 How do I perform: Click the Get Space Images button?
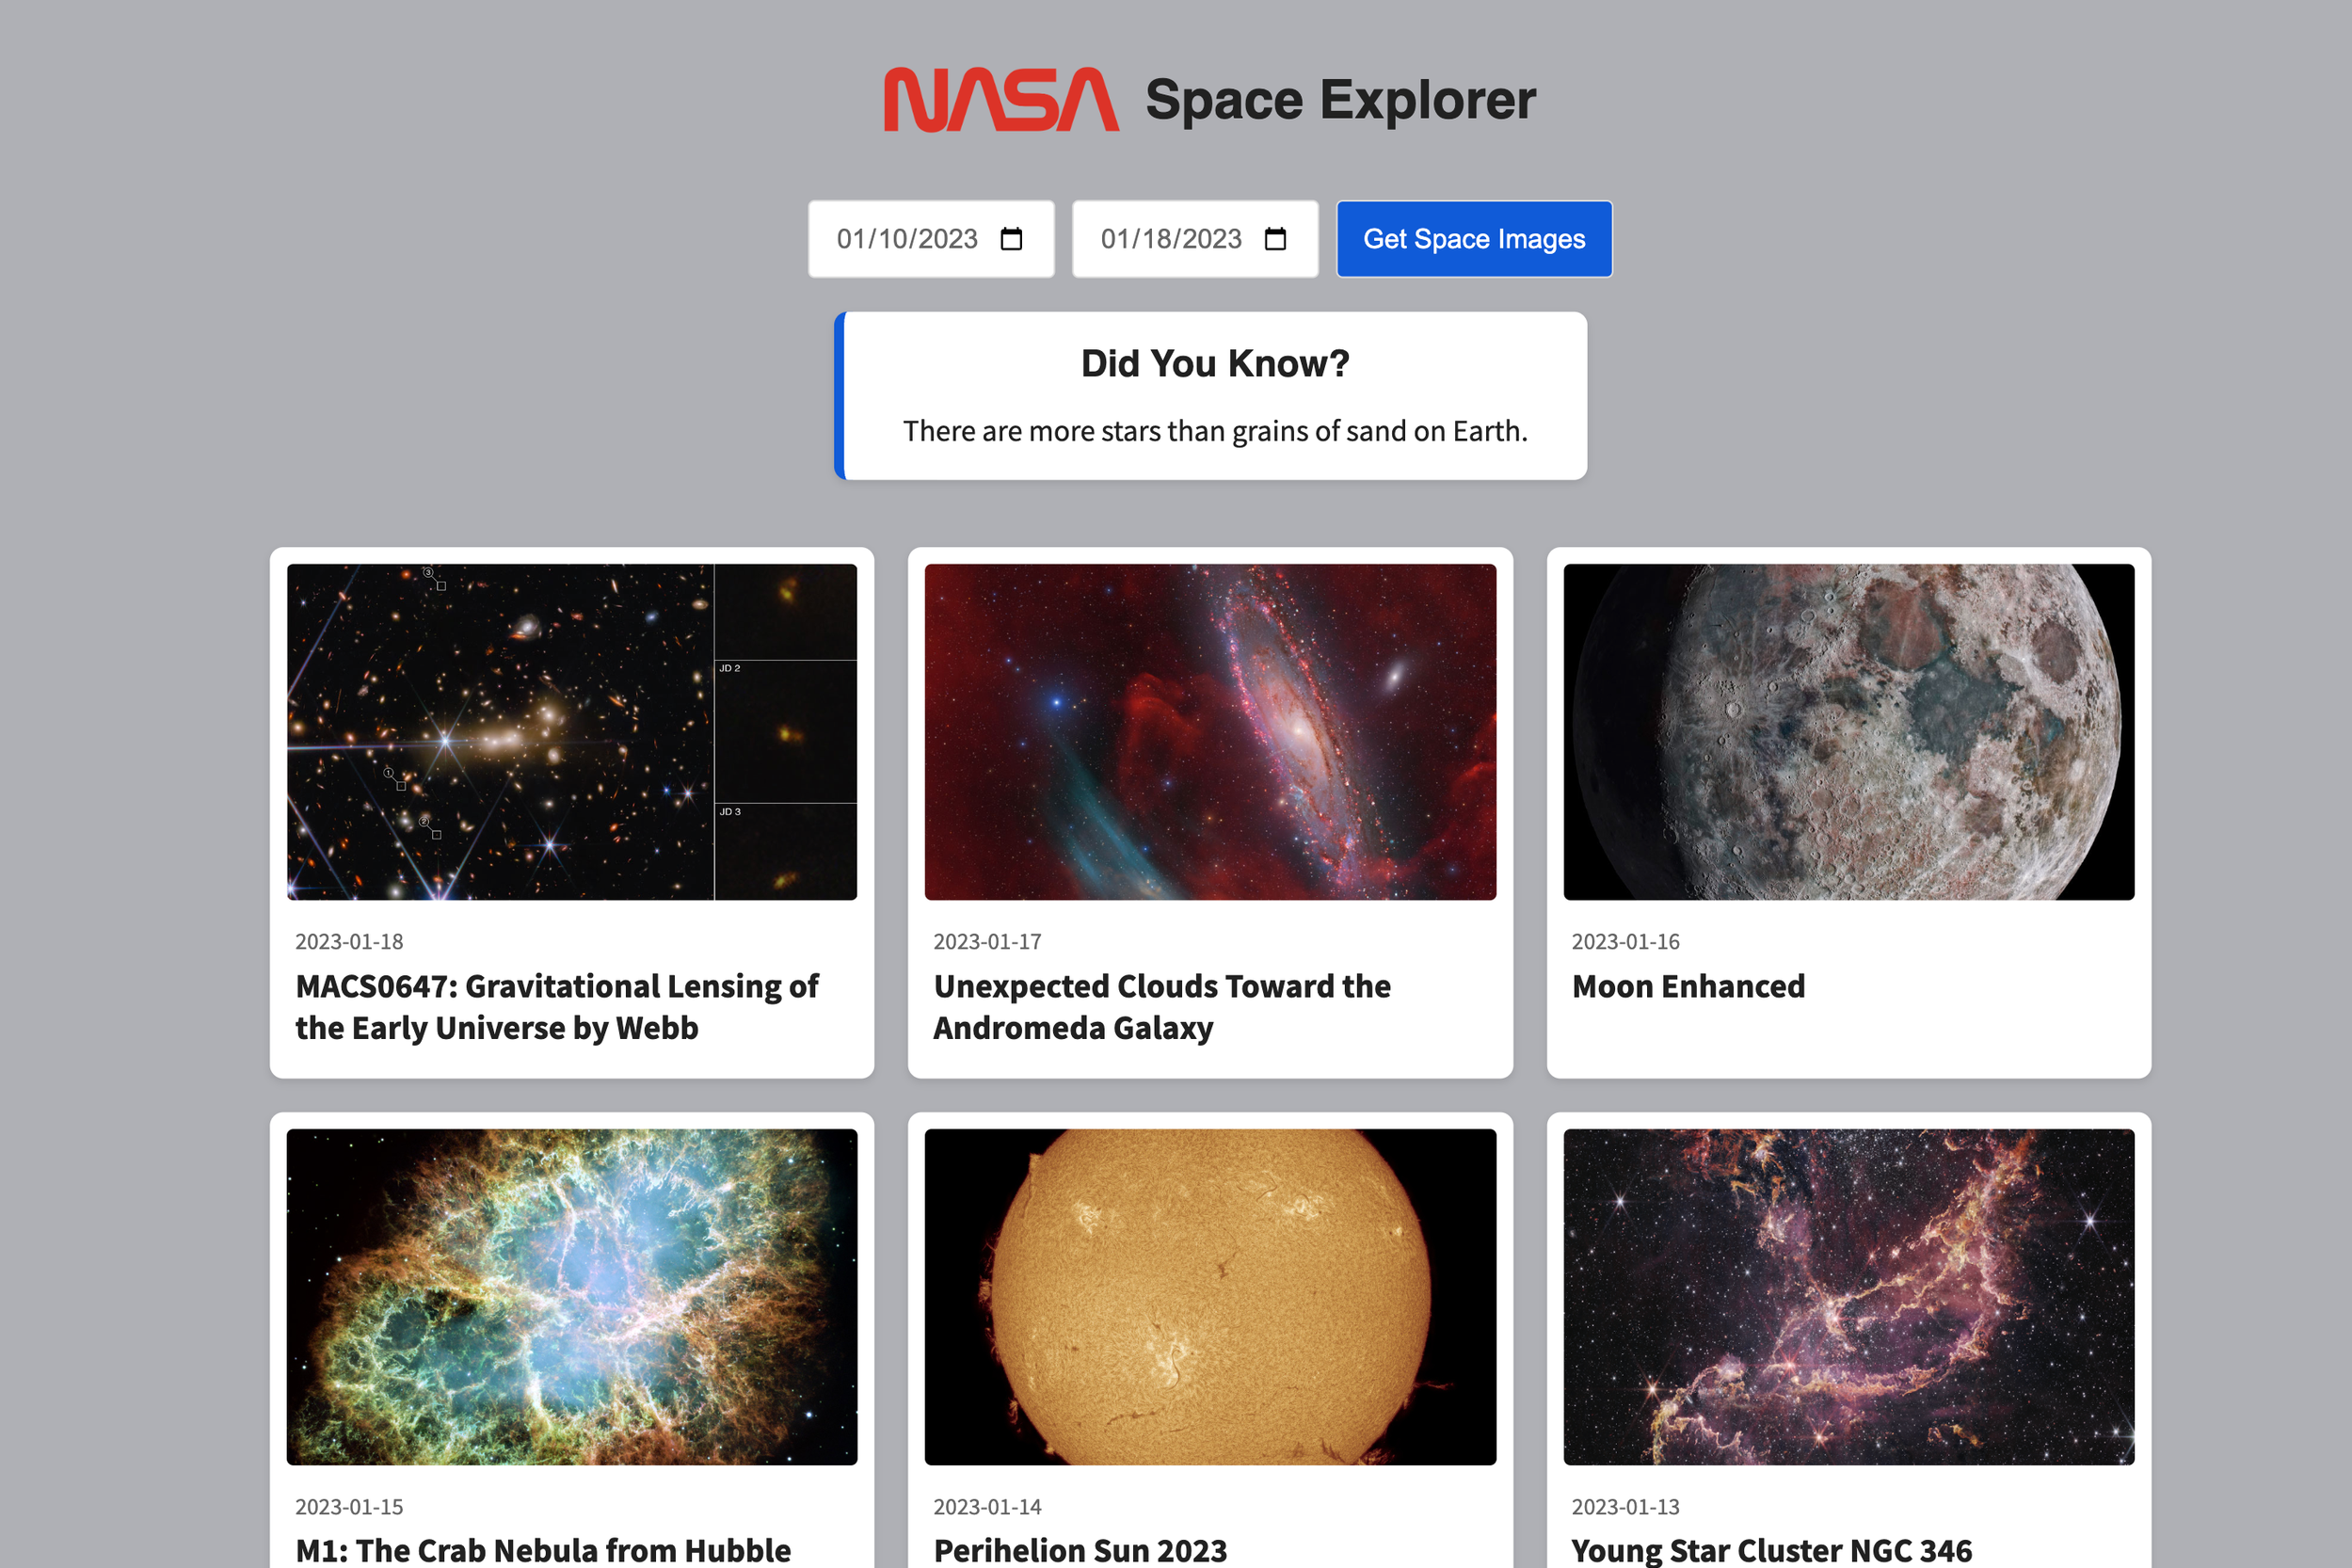coord(1474,239)
